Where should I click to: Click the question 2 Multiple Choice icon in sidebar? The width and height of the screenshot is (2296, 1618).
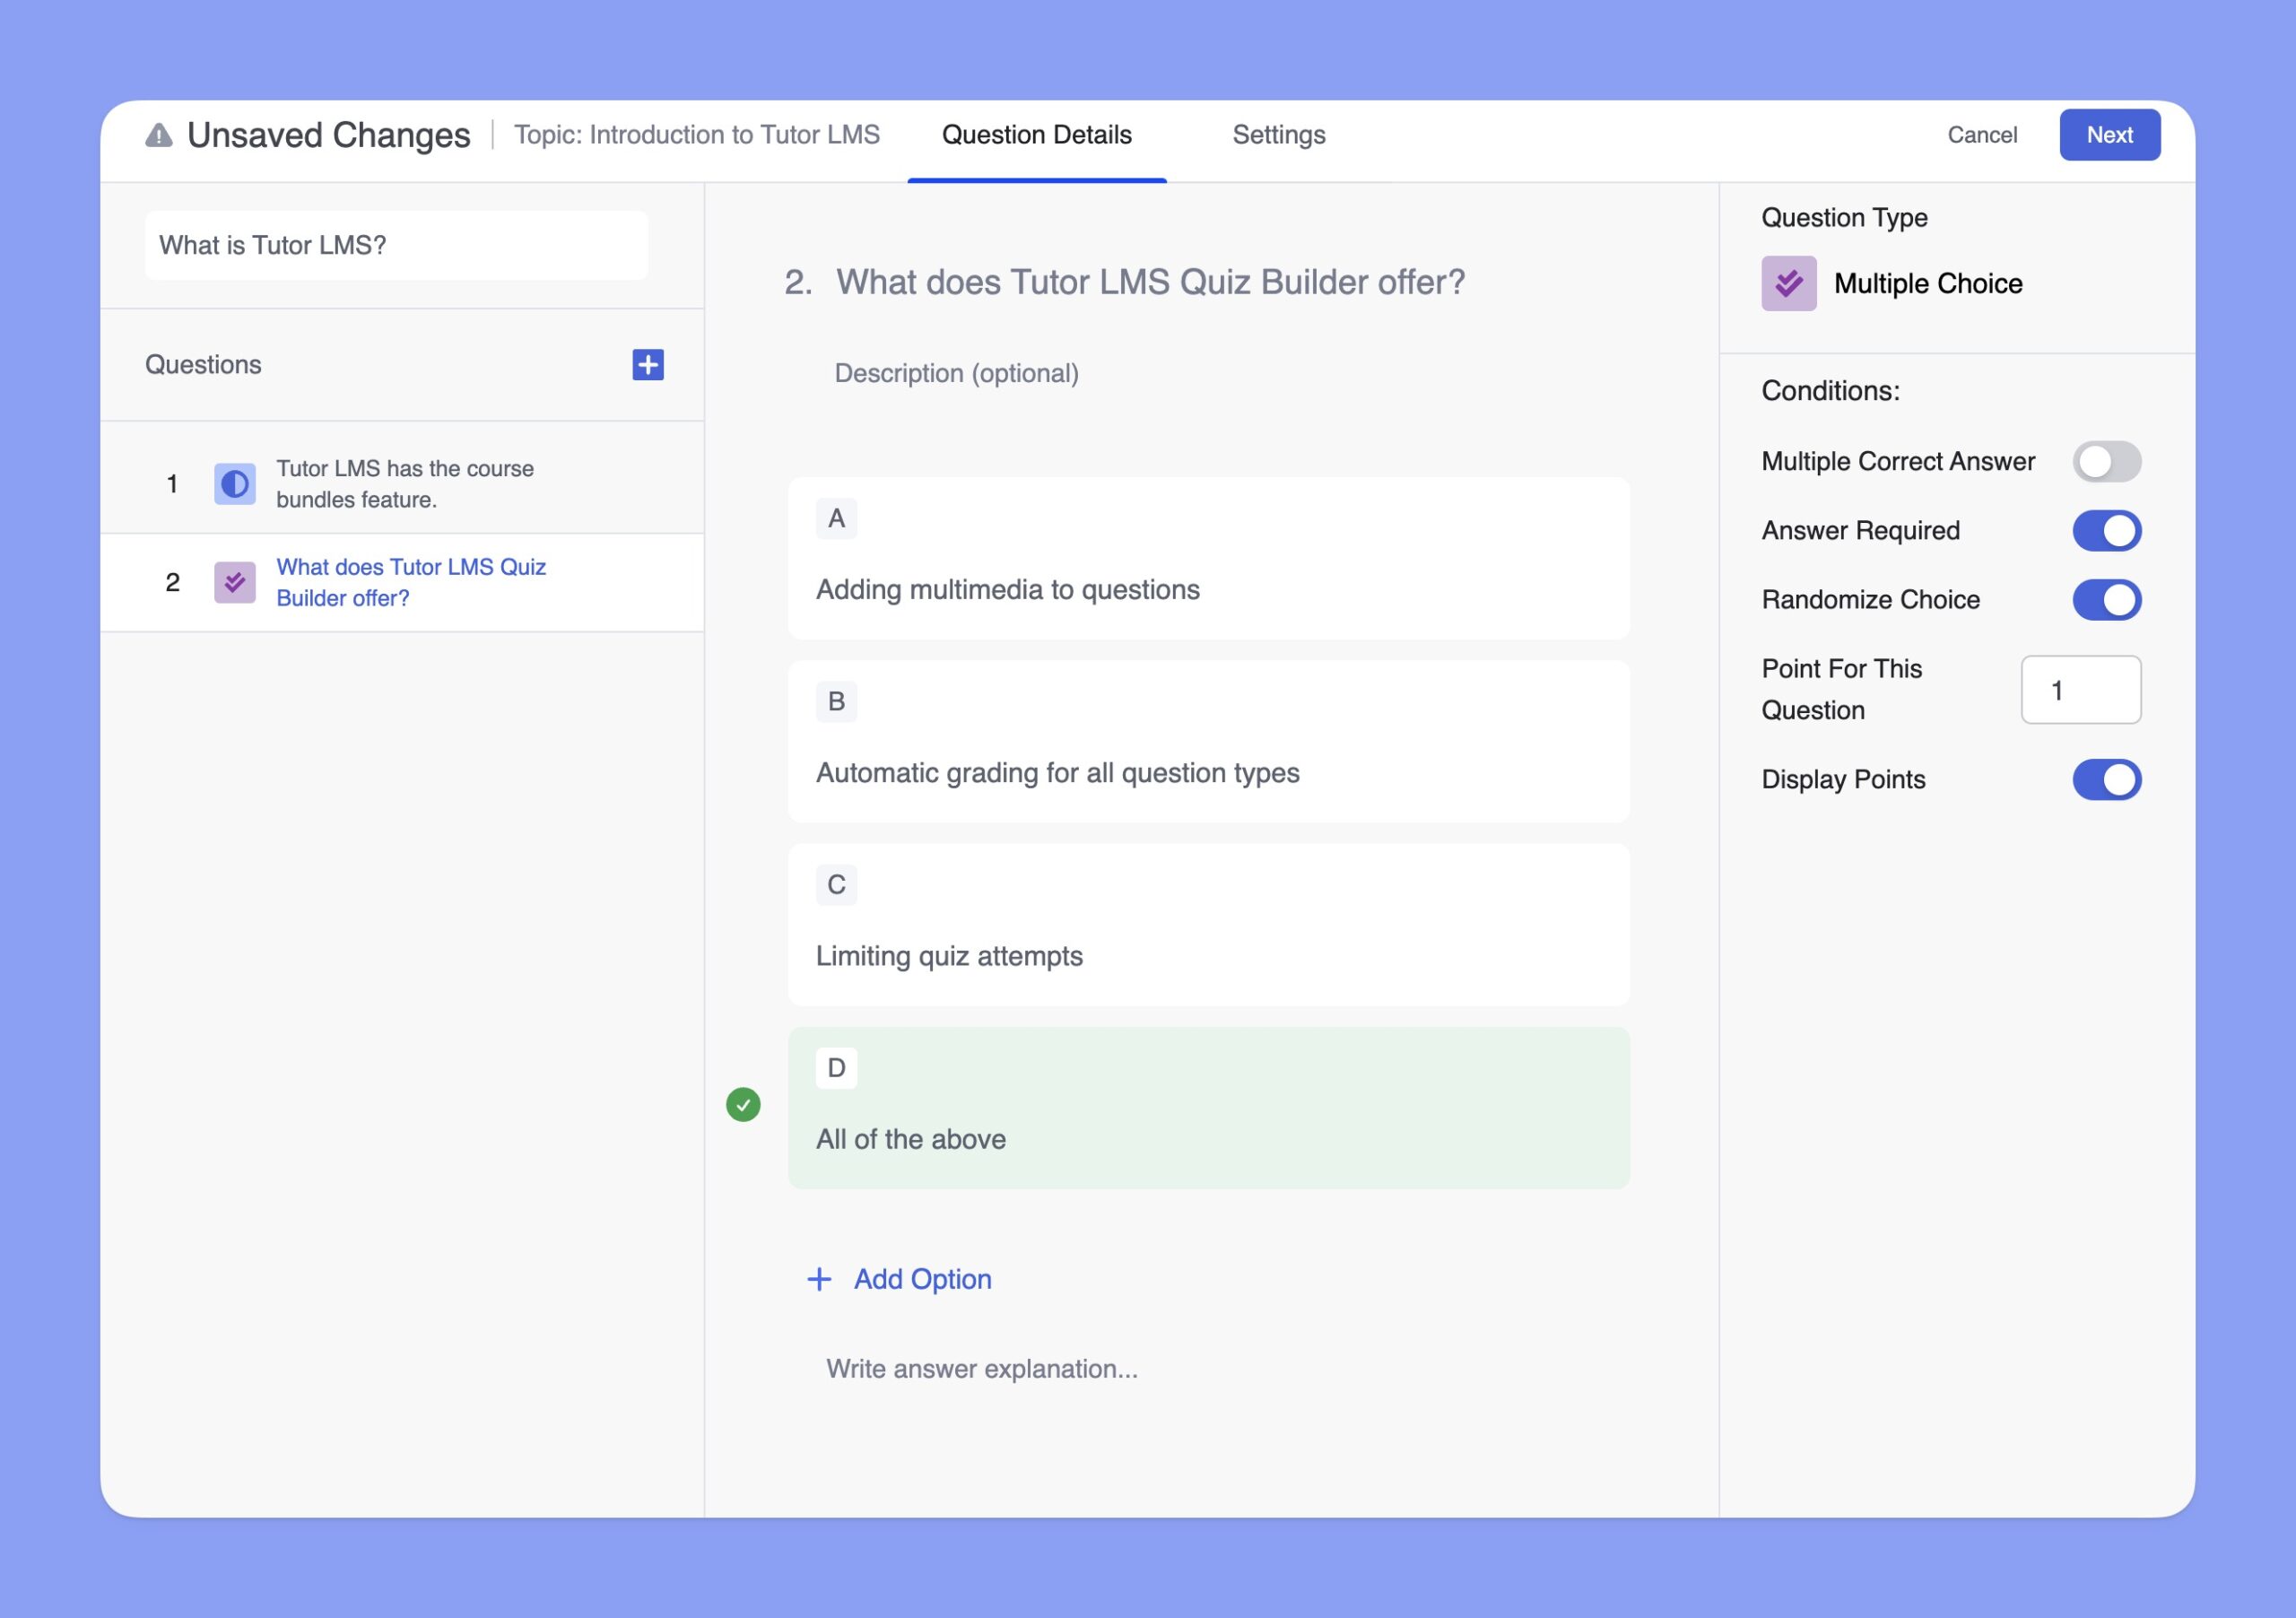tap(233, 581)
